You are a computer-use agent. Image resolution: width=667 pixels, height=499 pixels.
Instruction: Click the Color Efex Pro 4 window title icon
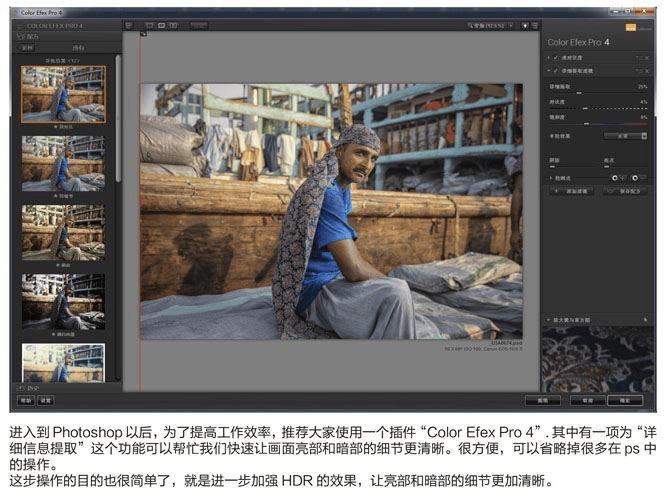(x=17, y=13)
